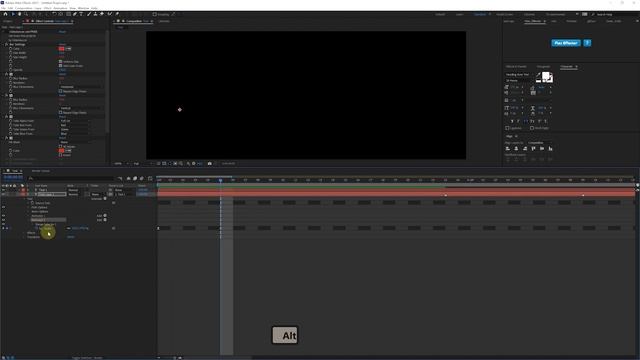Select the Pen tool
Screen dimensions: 640x360
[x=75, y=14]
